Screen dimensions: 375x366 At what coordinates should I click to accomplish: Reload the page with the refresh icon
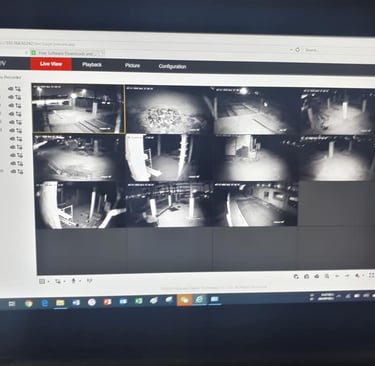point(298,49)
